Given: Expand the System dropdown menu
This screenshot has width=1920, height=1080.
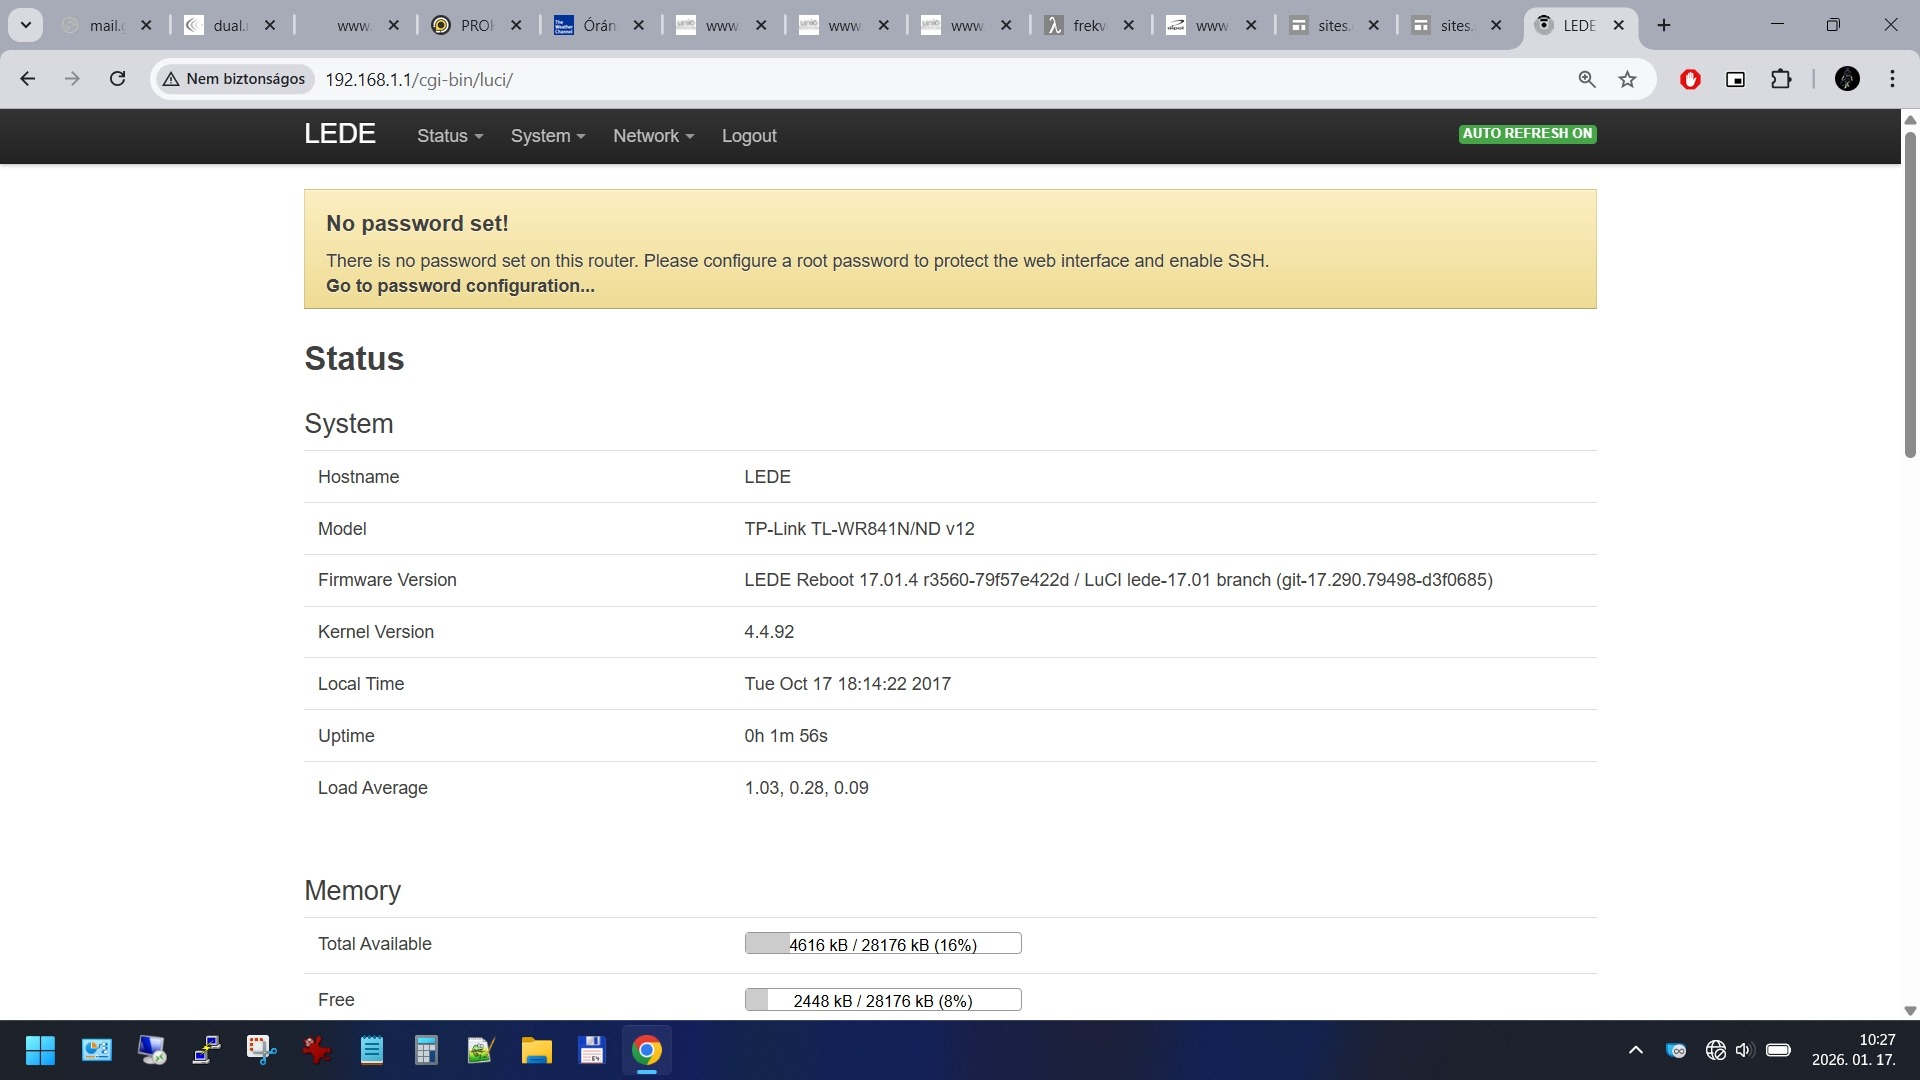Looking at the screenshot, I should [547, 136].
